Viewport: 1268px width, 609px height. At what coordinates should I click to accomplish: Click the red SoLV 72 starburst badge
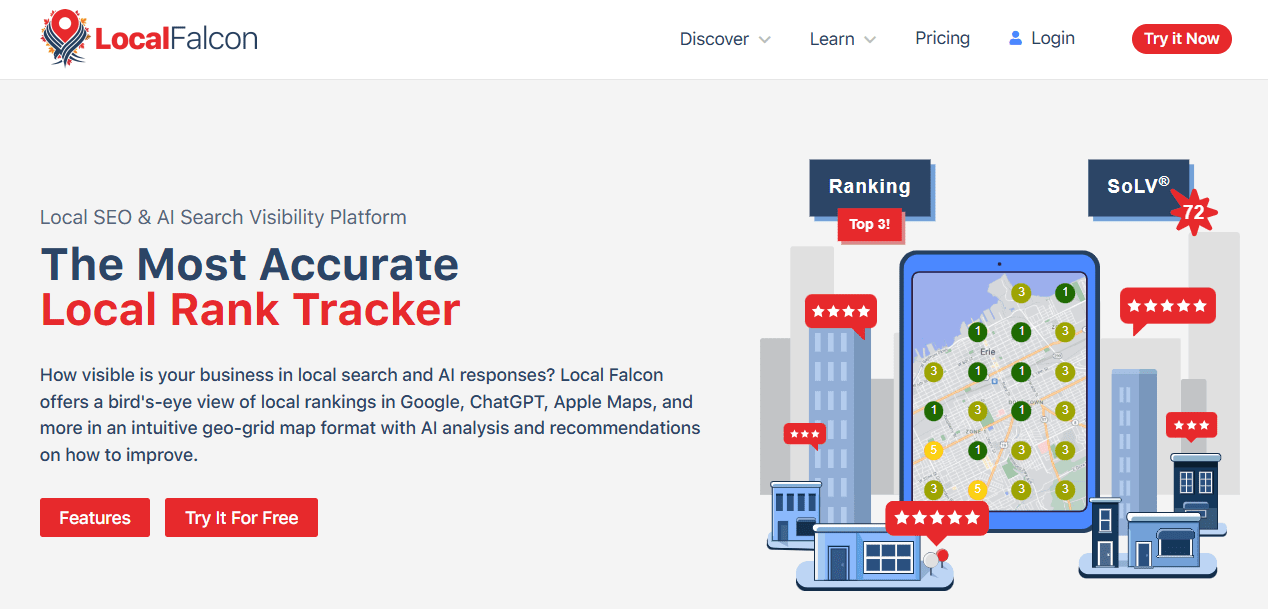pos(1193,212)
